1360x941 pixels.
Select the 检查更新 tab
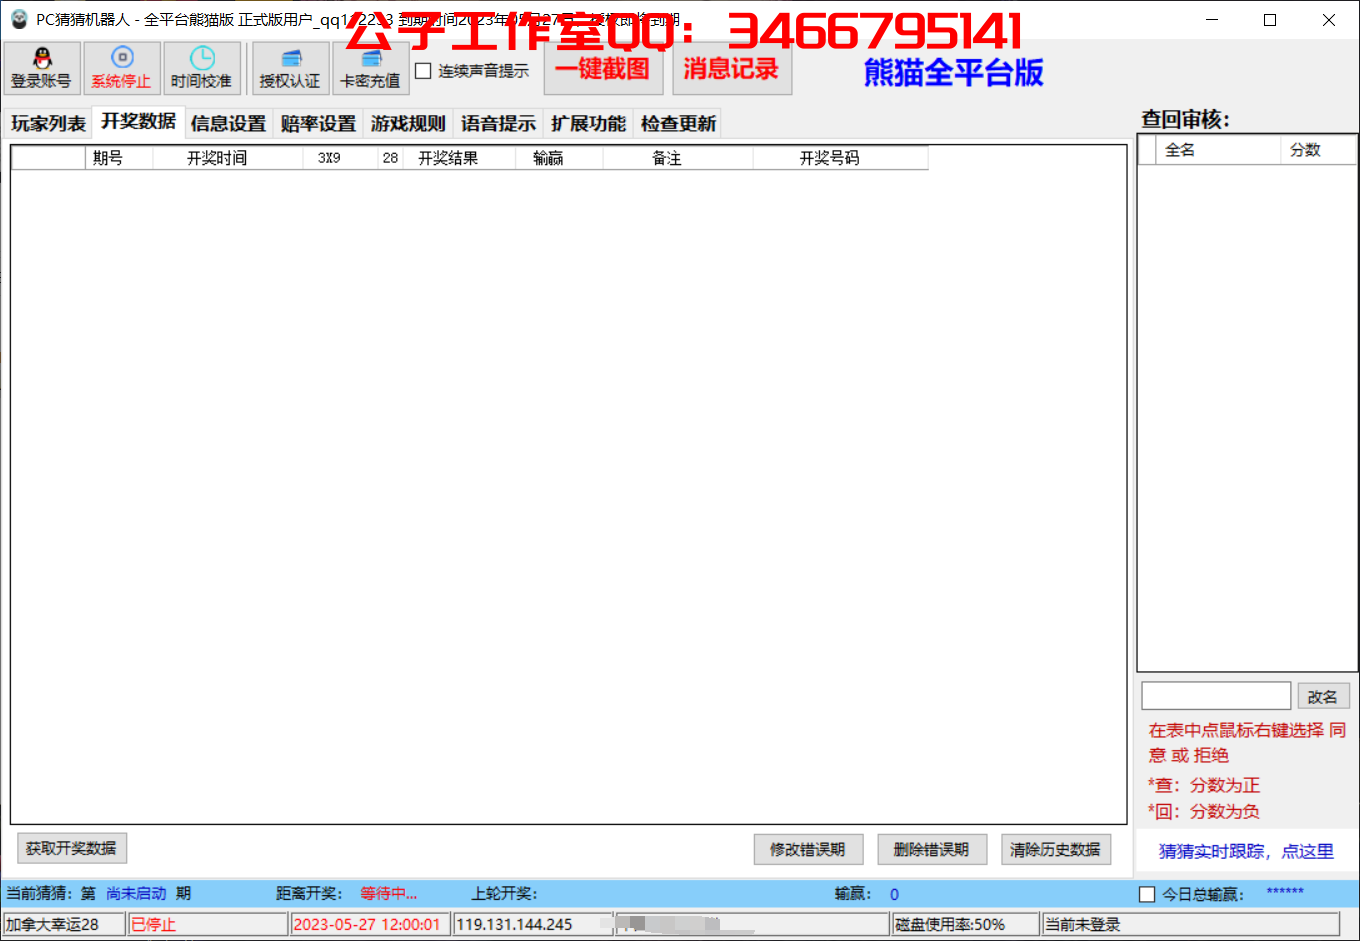pyautogui.click(x=678, y=124)
